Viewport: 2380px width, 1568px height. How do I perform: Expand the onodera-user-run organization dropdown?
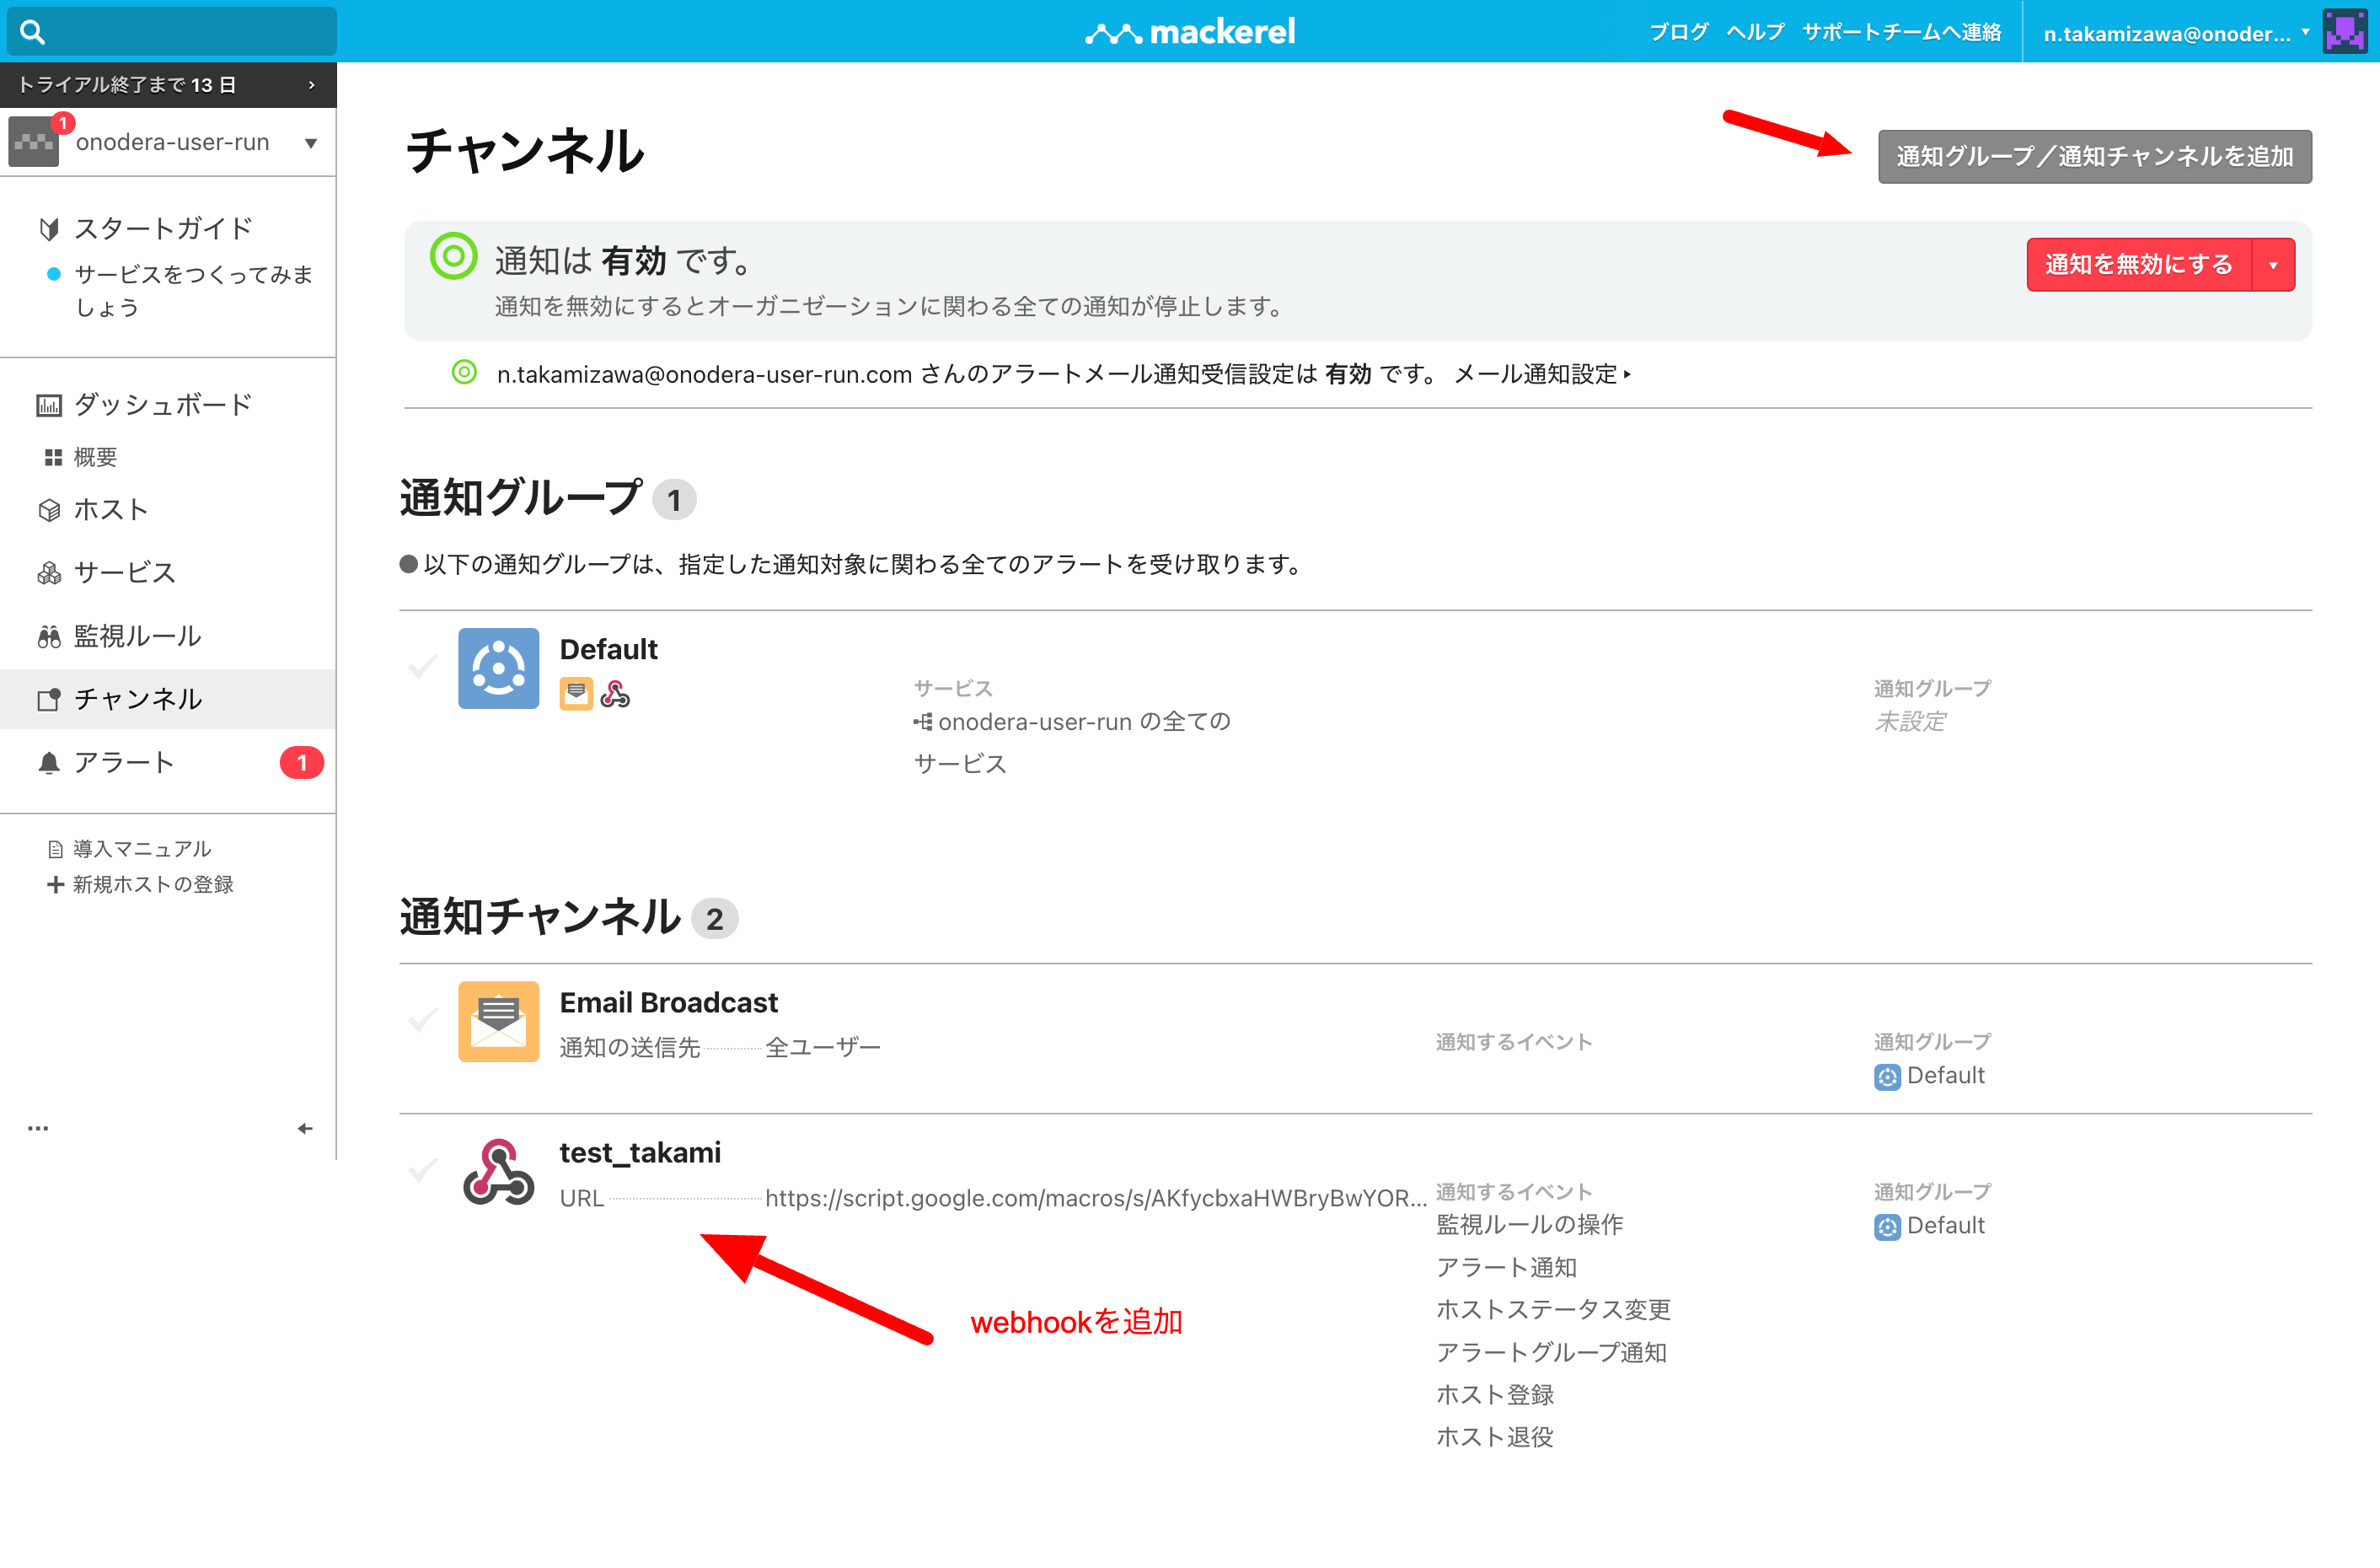pos(311,143)
